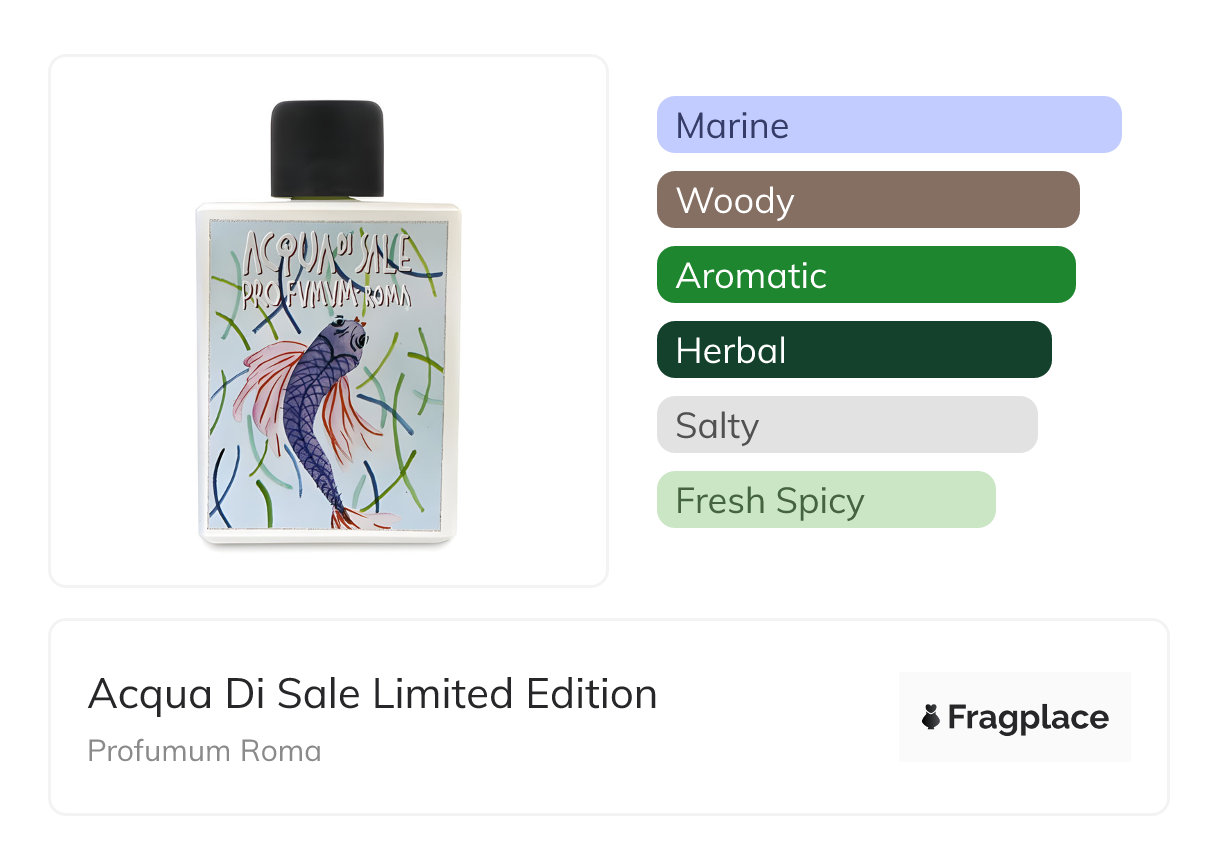The width and height of the screenshot is (1218, 864).
Task: Click blank area right of bottle in image card
Action: 535,320
